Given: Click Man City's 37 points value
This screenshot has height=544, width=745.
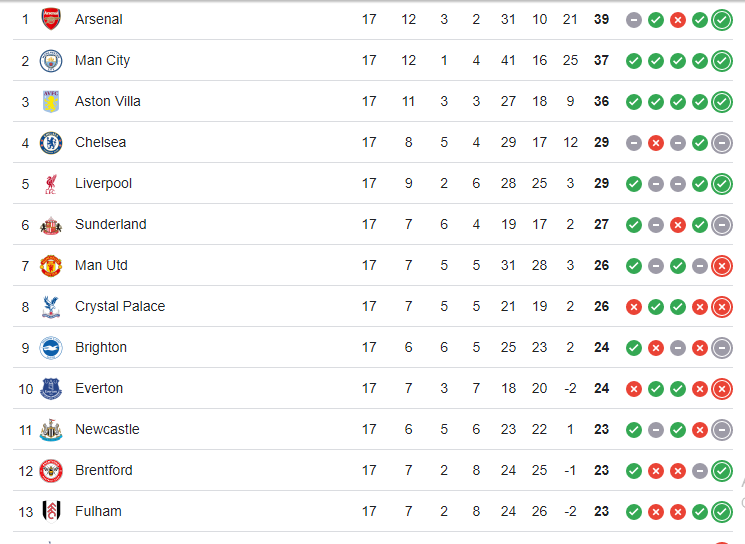Looking at the screenshot, I should point(601,60).
